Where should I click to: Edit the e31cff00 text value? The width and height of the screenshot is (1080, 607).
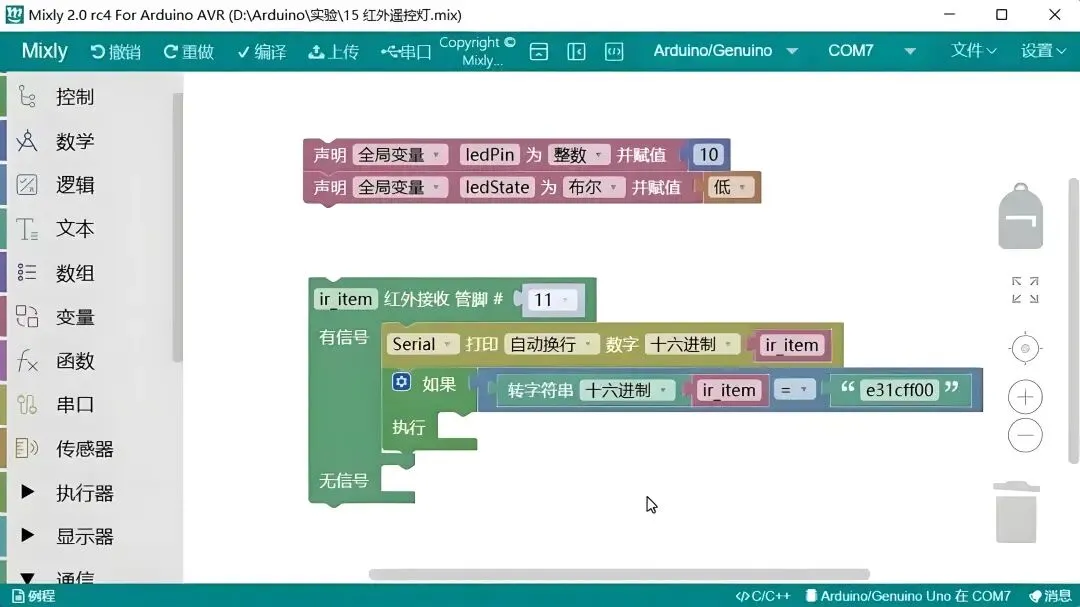tap(900, 391)
